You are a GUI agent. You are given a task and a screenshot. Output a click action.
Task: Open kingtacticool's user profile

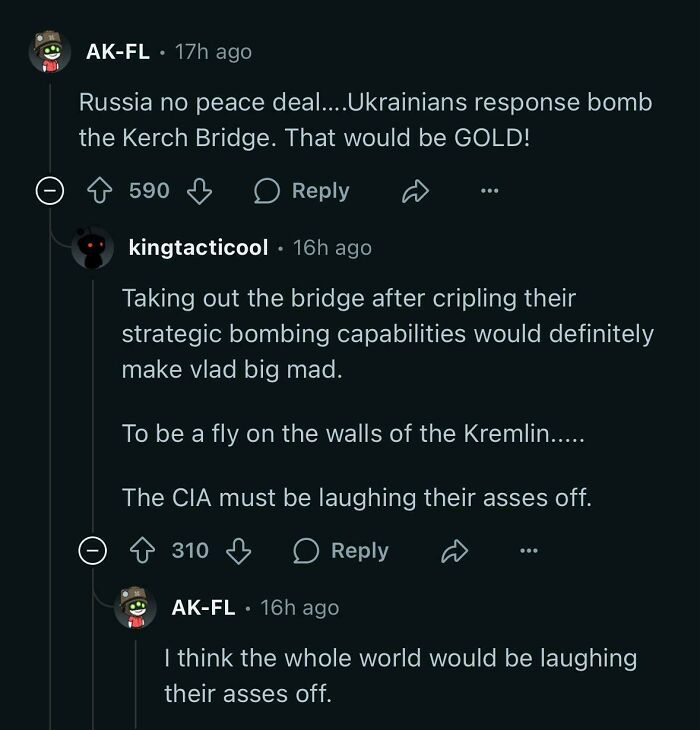198,247
